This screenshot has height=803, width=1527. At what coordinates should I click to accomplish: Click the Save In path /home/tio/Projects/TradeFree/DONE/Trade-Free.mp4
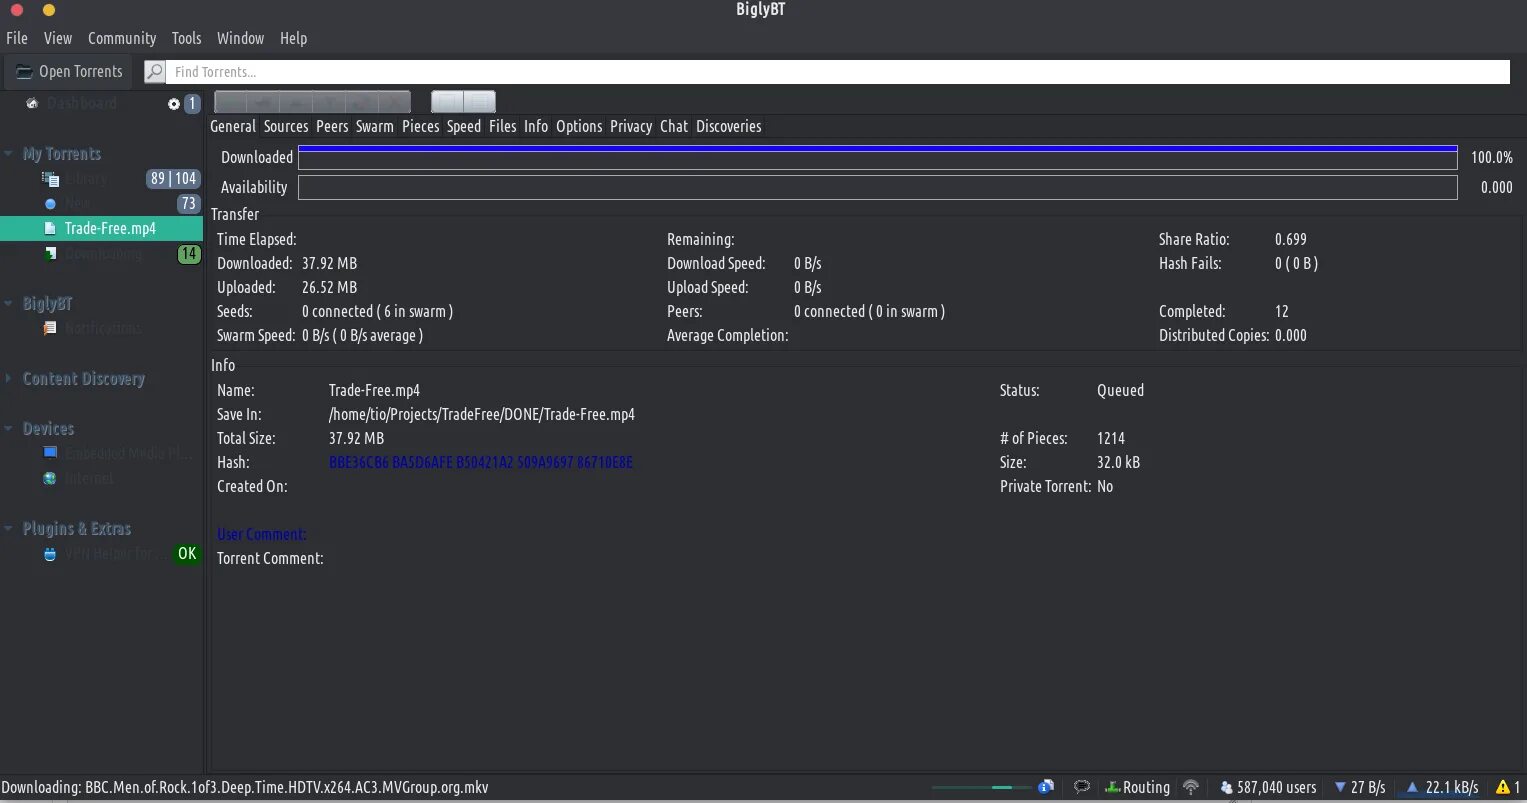tap(482, 414)
